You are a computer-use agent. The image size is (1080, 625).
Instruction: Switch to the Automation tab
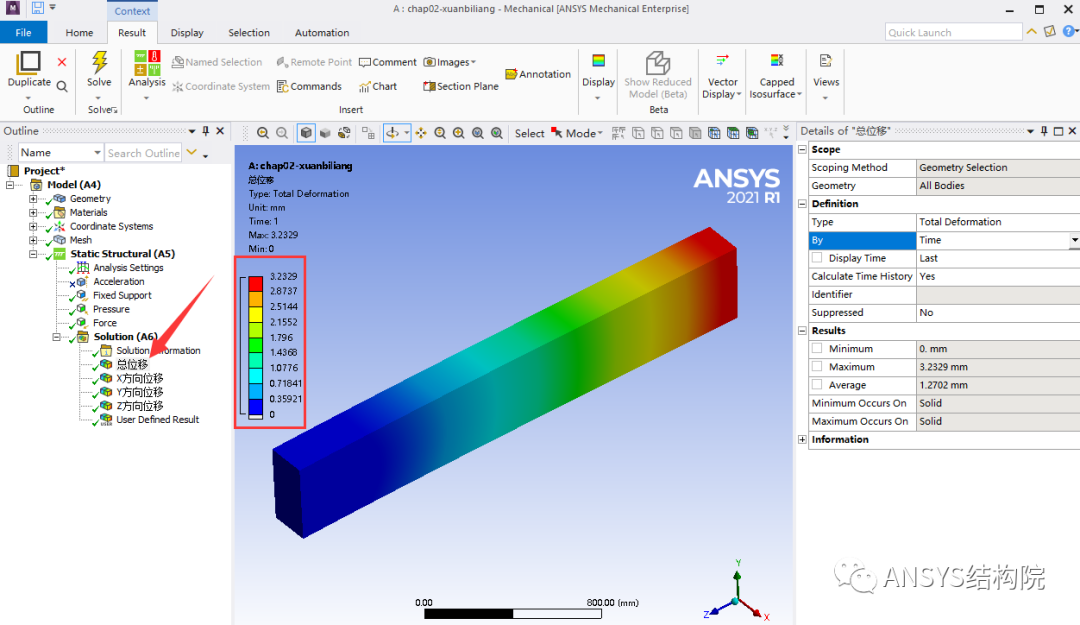[x=321, y=32]
